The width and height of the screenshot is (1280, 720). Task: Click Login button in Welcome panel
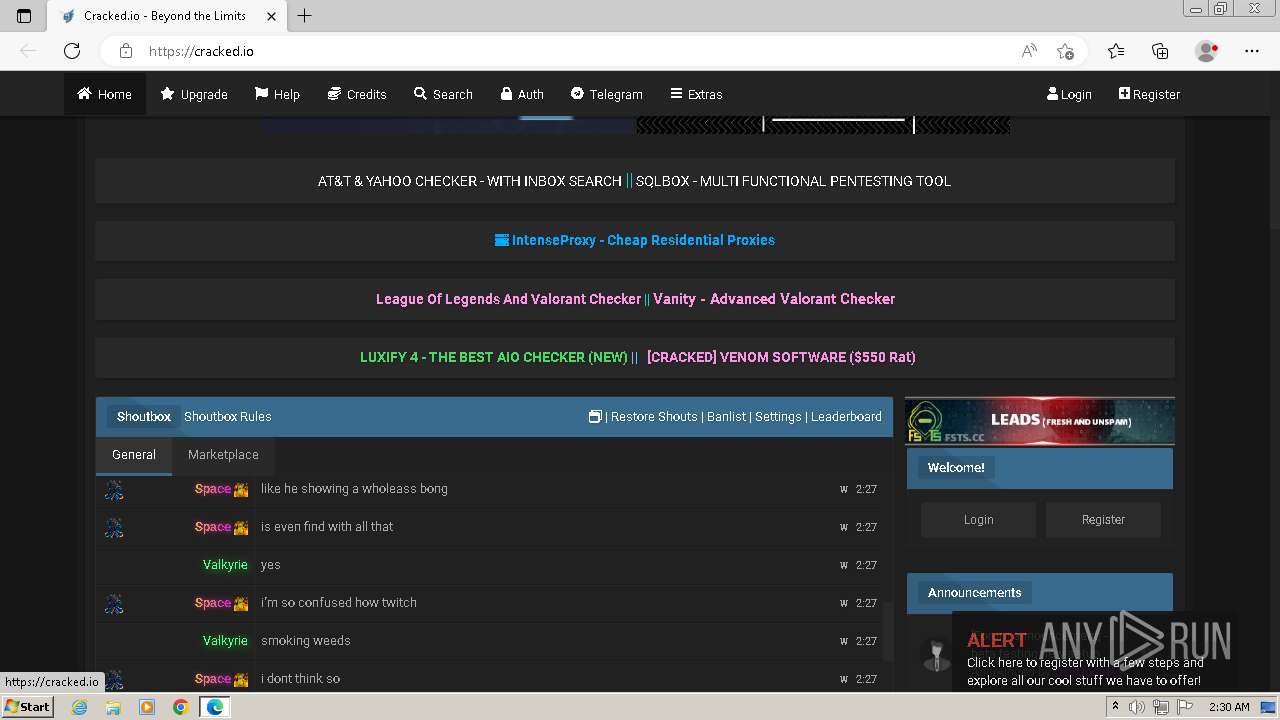(978, 520)
